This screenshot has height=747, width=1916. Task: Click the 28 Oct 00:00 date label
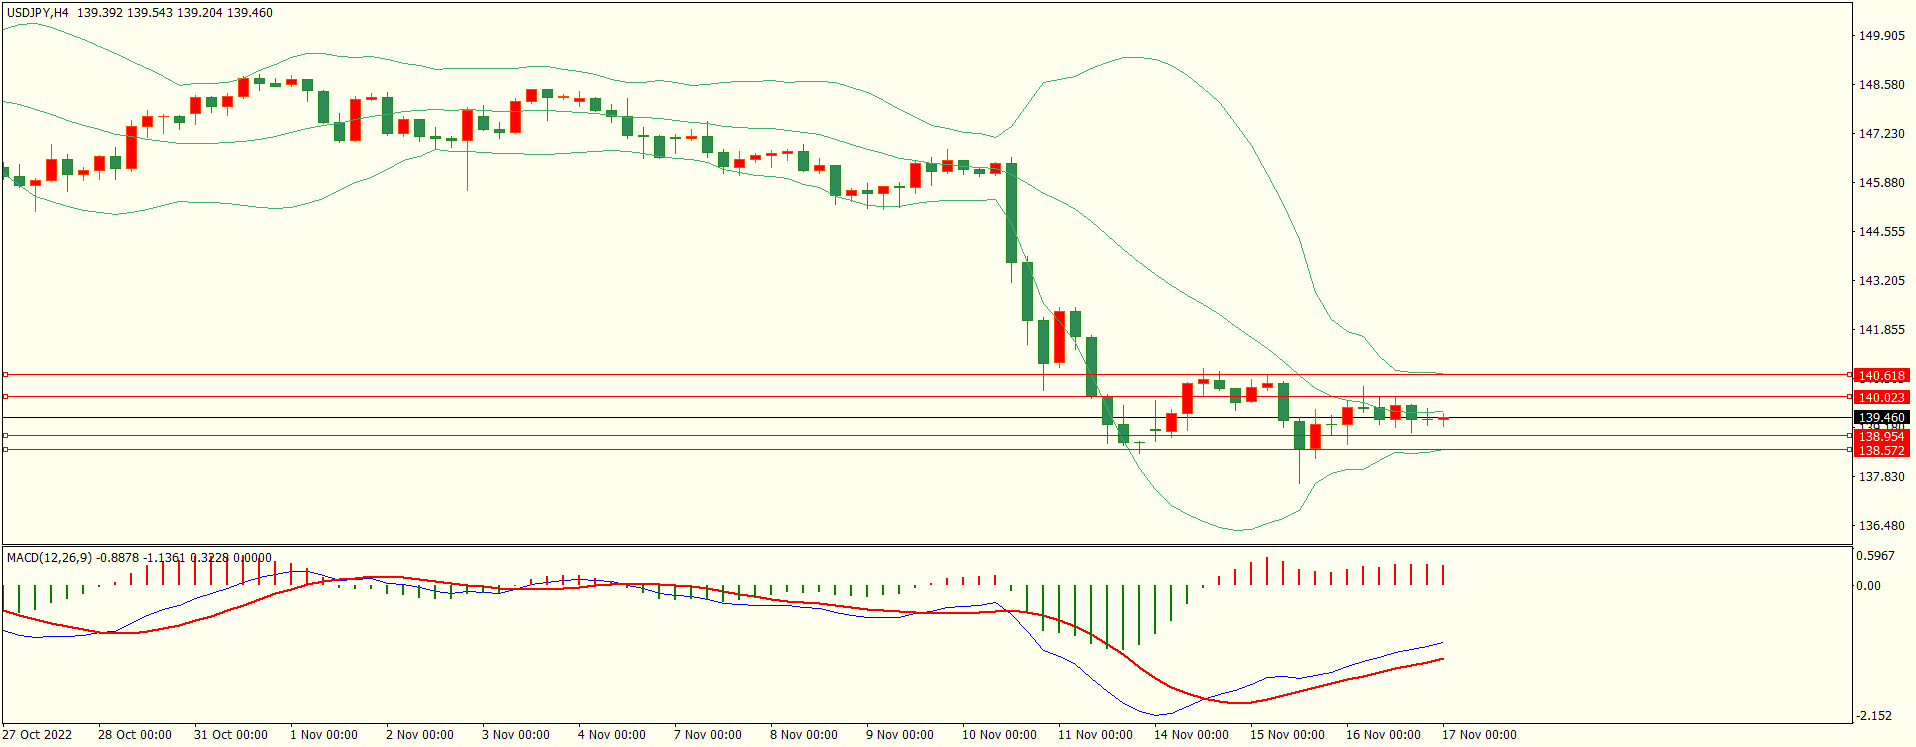[x=135, y=735]
